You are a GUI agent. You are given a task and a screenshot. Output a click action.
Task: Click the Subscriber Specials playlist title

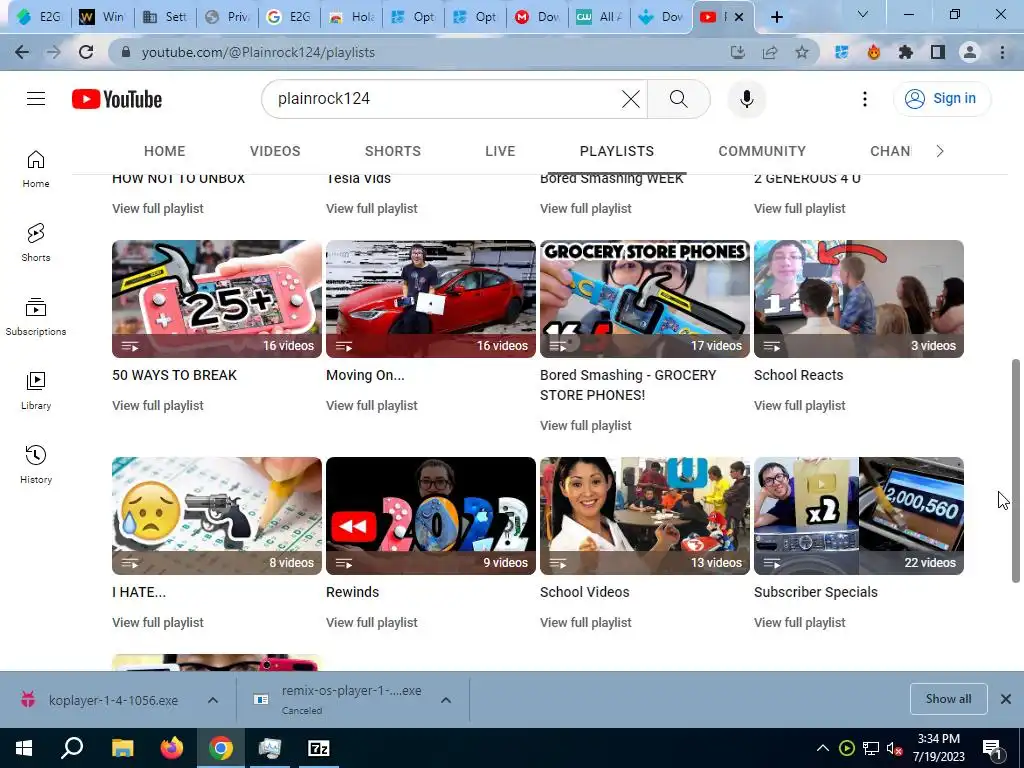tap(816, 592)
